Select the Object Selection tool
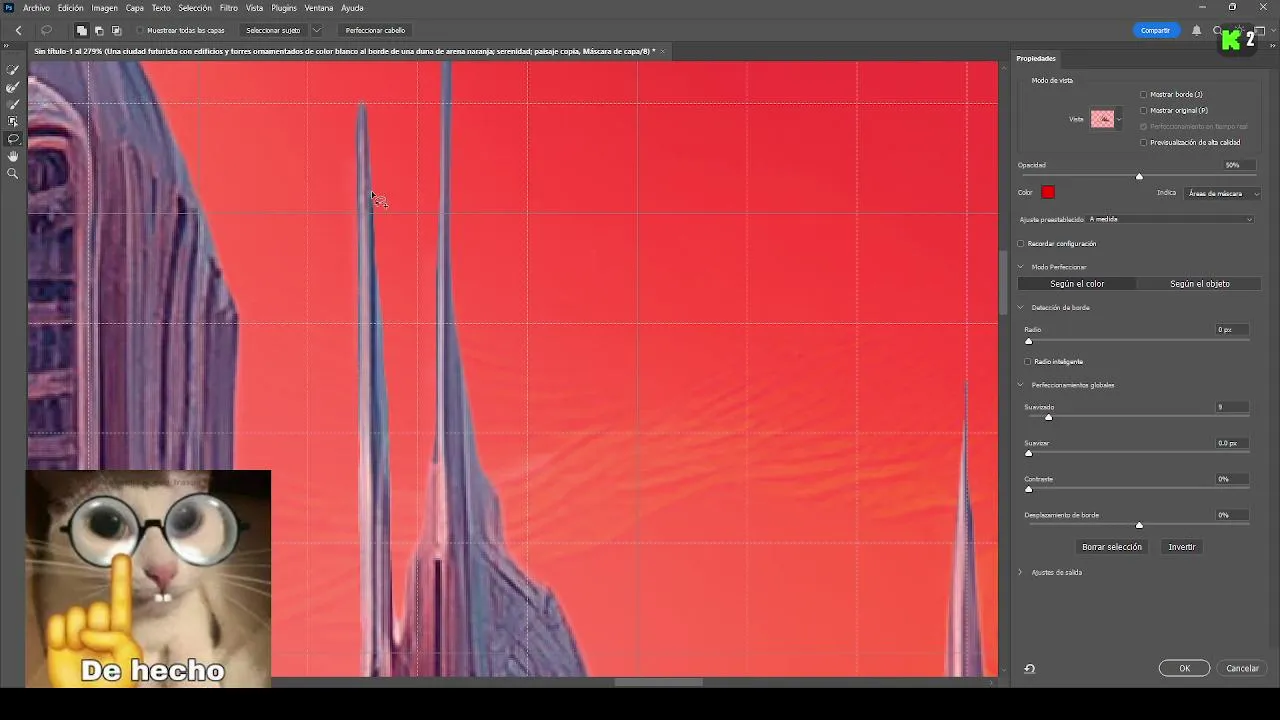This screenshot has width=1280, height=720. [x=13, y=121]
